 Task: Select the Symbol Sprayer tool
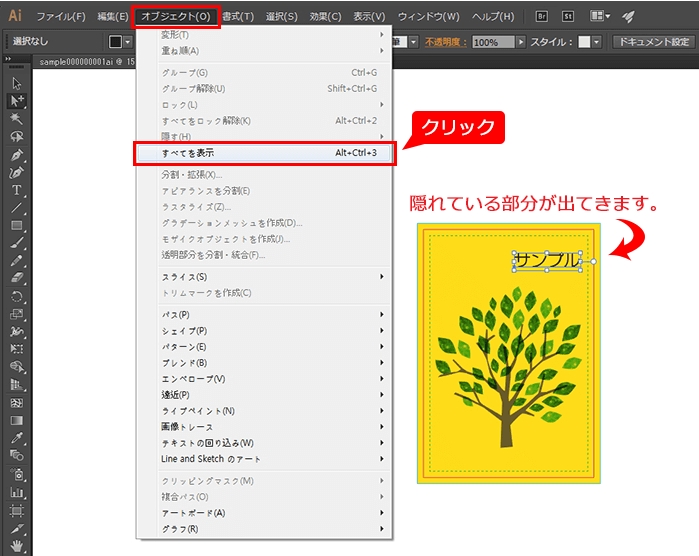point(16,474)
